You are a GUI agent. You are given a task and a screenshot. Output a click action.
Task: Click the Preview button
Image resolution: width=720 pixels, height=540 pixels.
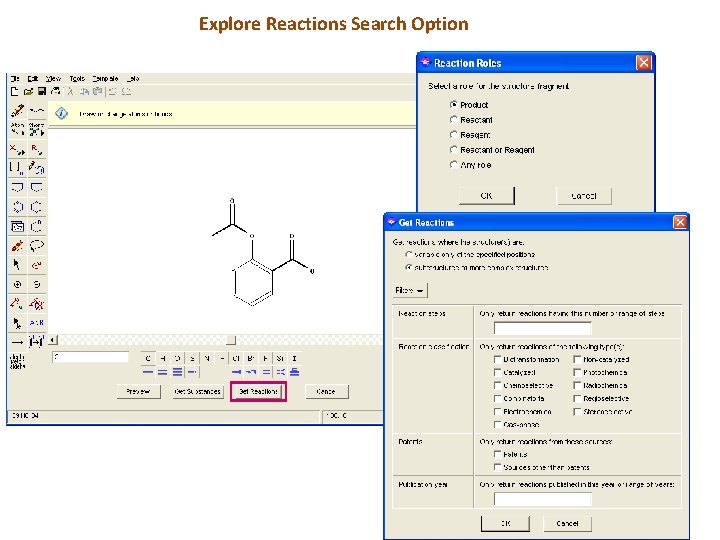(139, 392)
